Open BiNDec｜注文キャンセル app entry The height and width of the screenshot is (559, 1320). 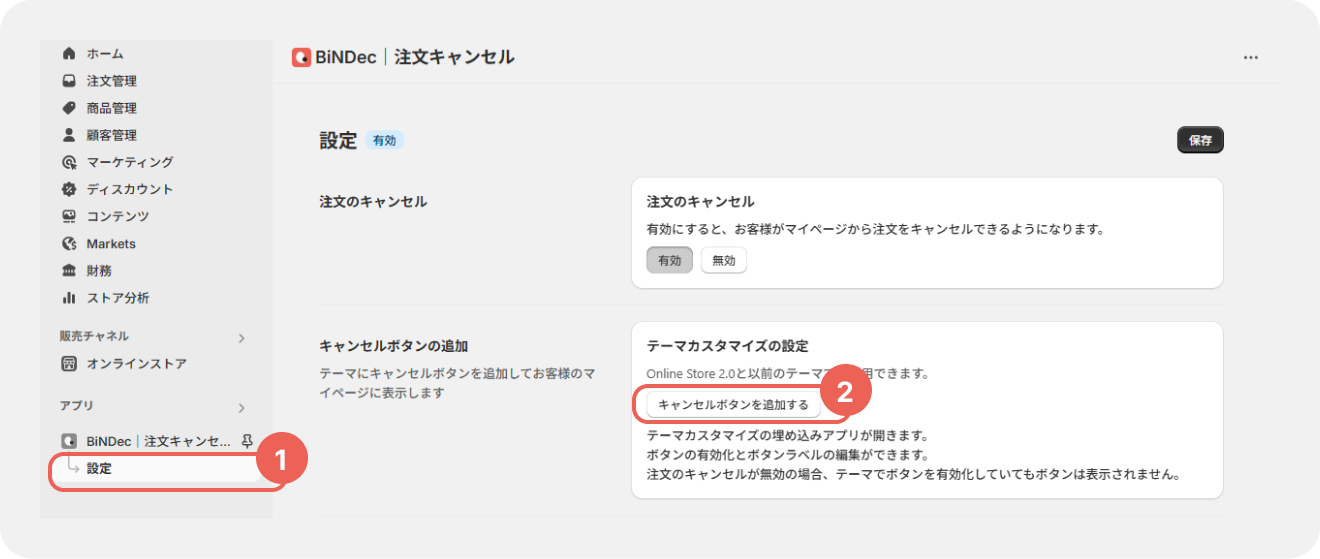(x=159, y=441)
